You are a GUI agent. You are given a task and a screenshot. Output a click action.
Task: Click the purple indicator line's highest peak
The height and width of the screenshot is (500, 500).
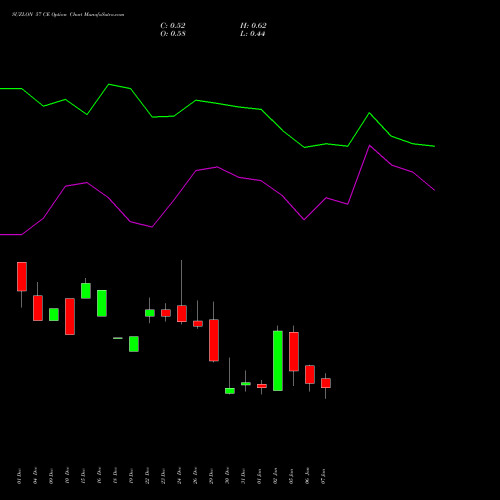(x=369, y=146)
